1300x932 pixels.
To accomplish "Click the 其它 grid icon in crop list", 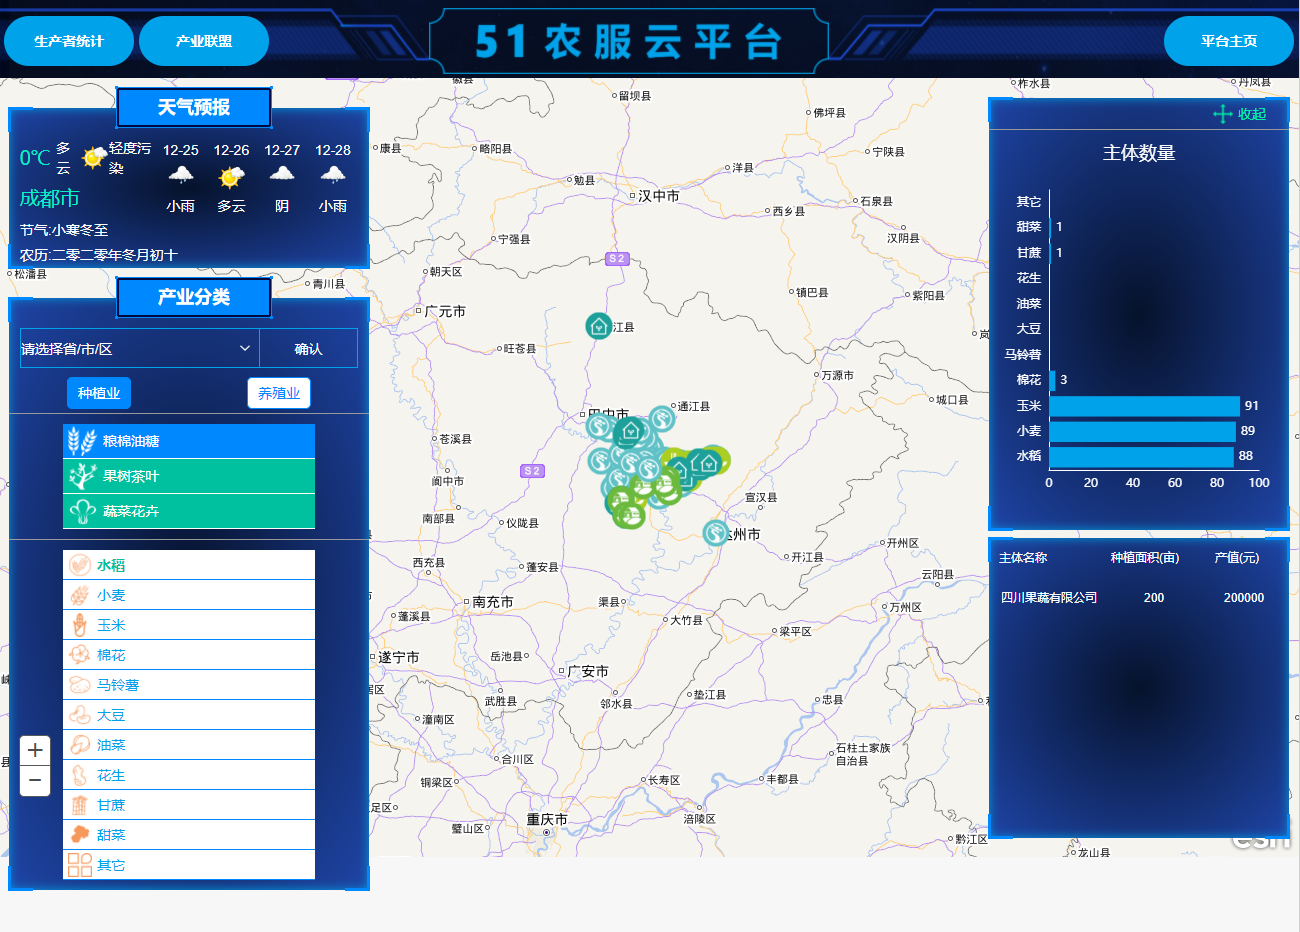I will coord(79,865).
